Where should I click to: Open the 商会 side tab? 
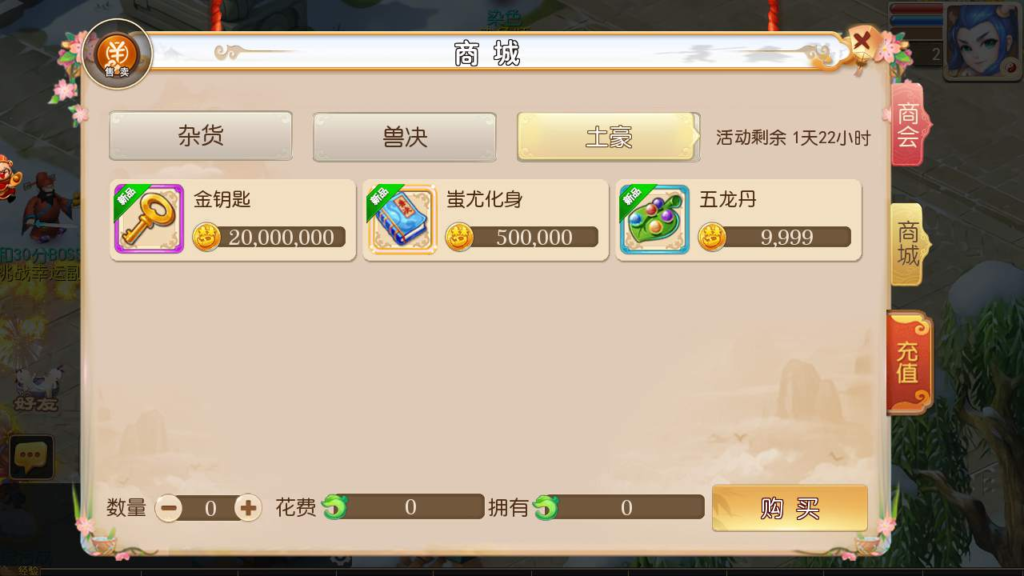click(x=908, y=124)
